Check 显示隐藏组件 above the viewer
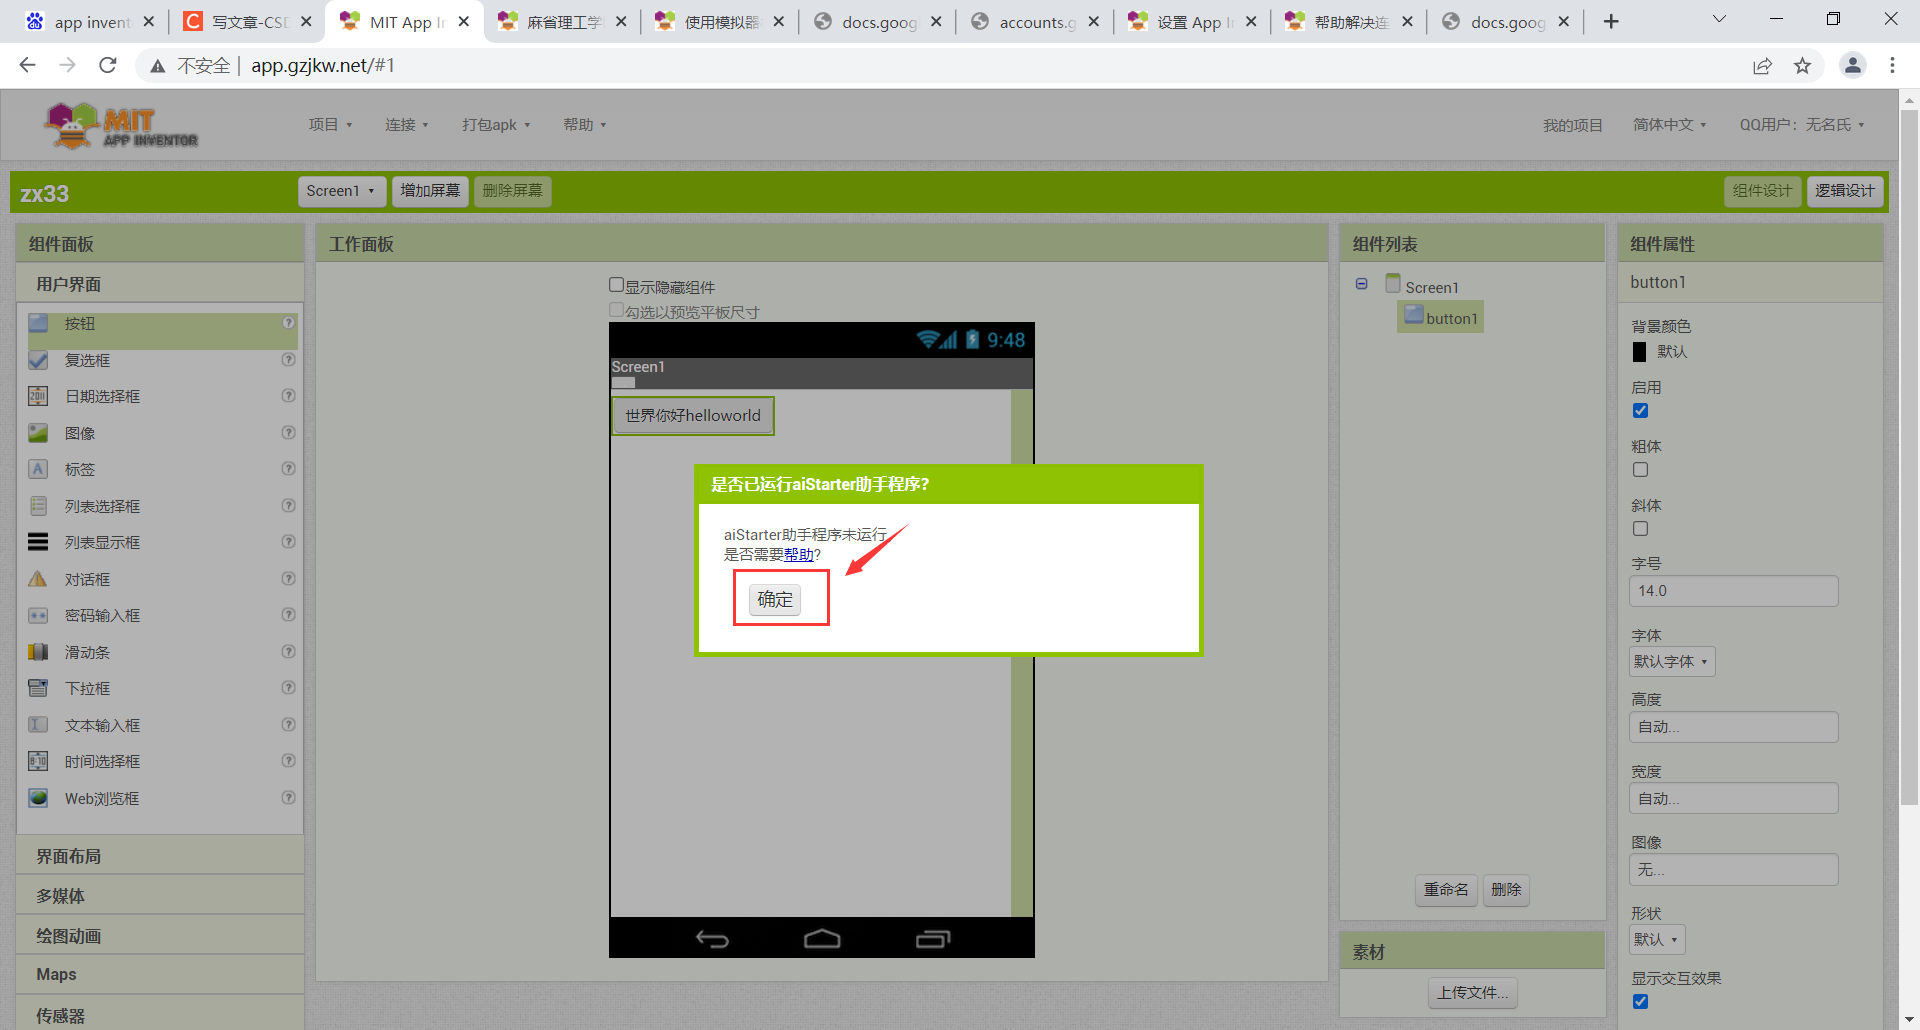Viewport: 1920px width, 1030px height. [617, 284]
